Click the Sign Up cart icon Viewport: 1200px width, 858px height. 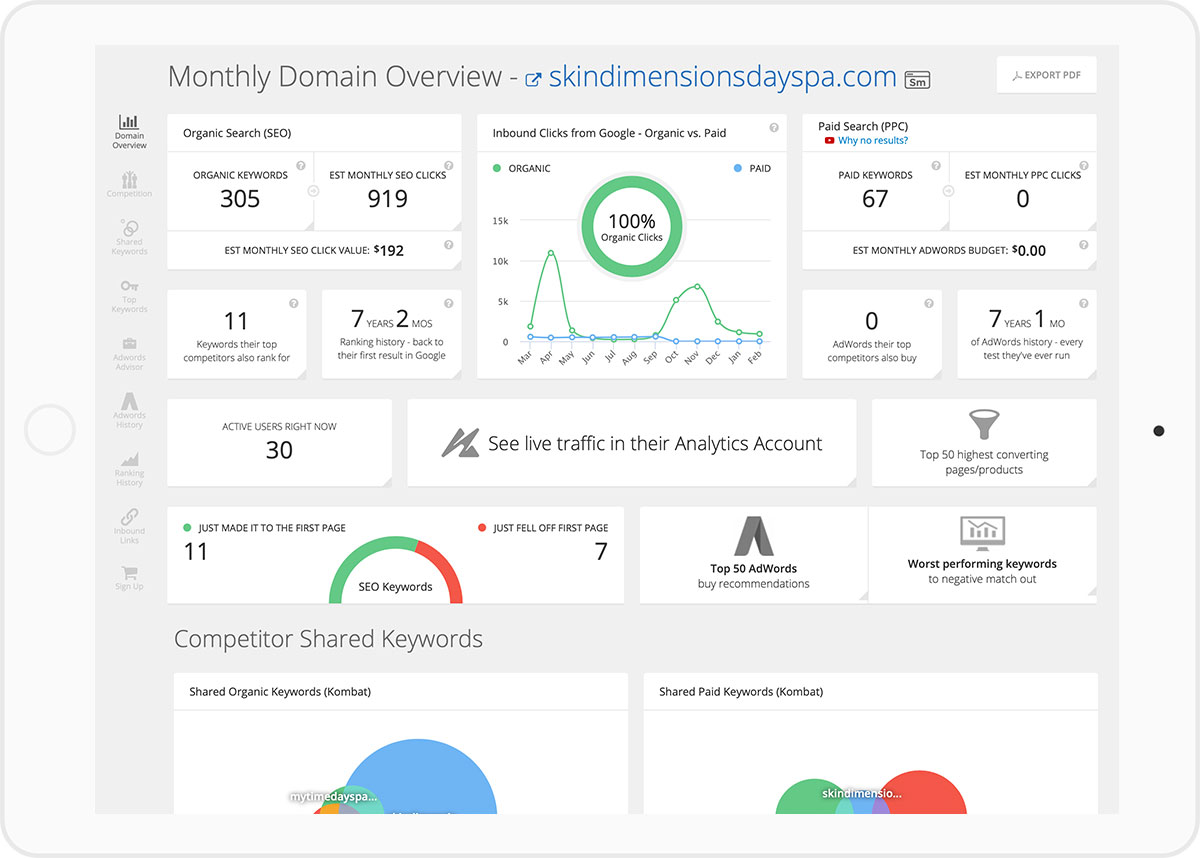tap(129, 573)
